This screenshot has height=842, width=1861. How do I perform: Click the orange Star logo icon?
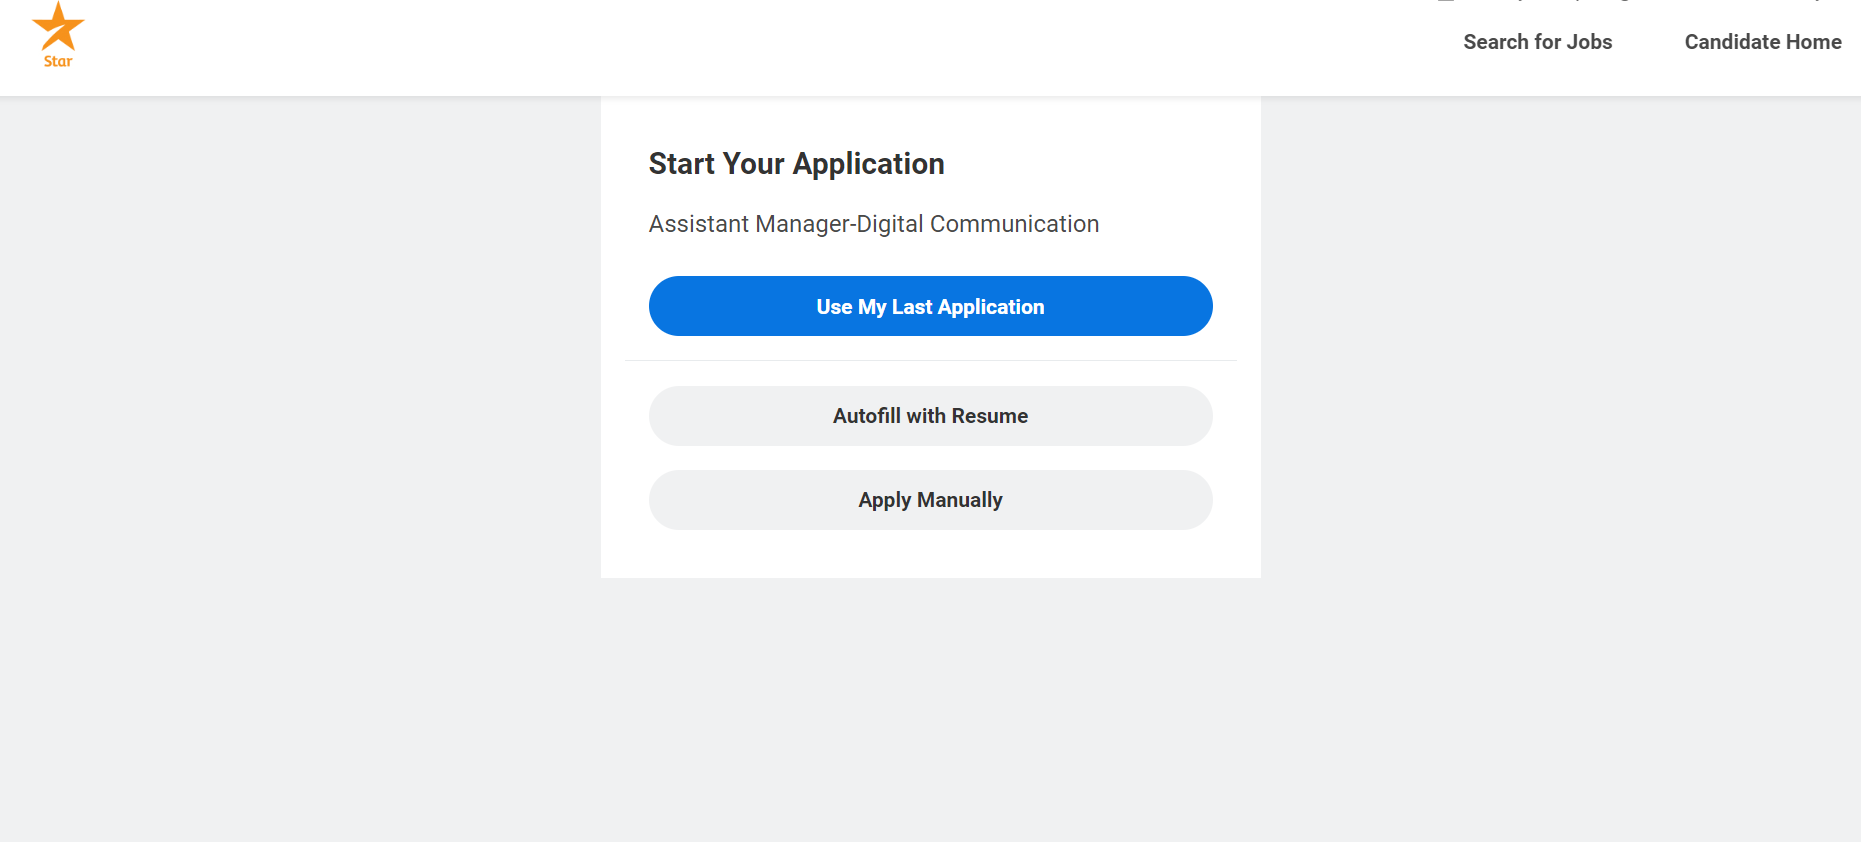tap(58, 26)
